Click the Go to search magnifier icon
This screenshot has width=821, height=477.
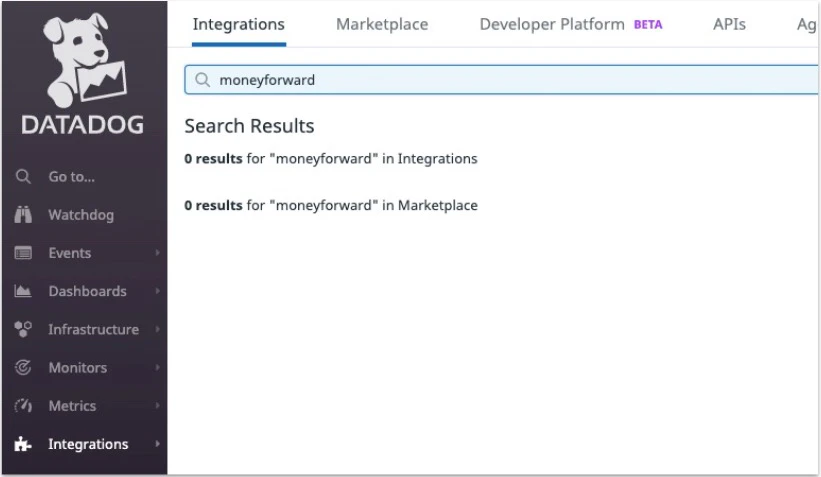23,176
